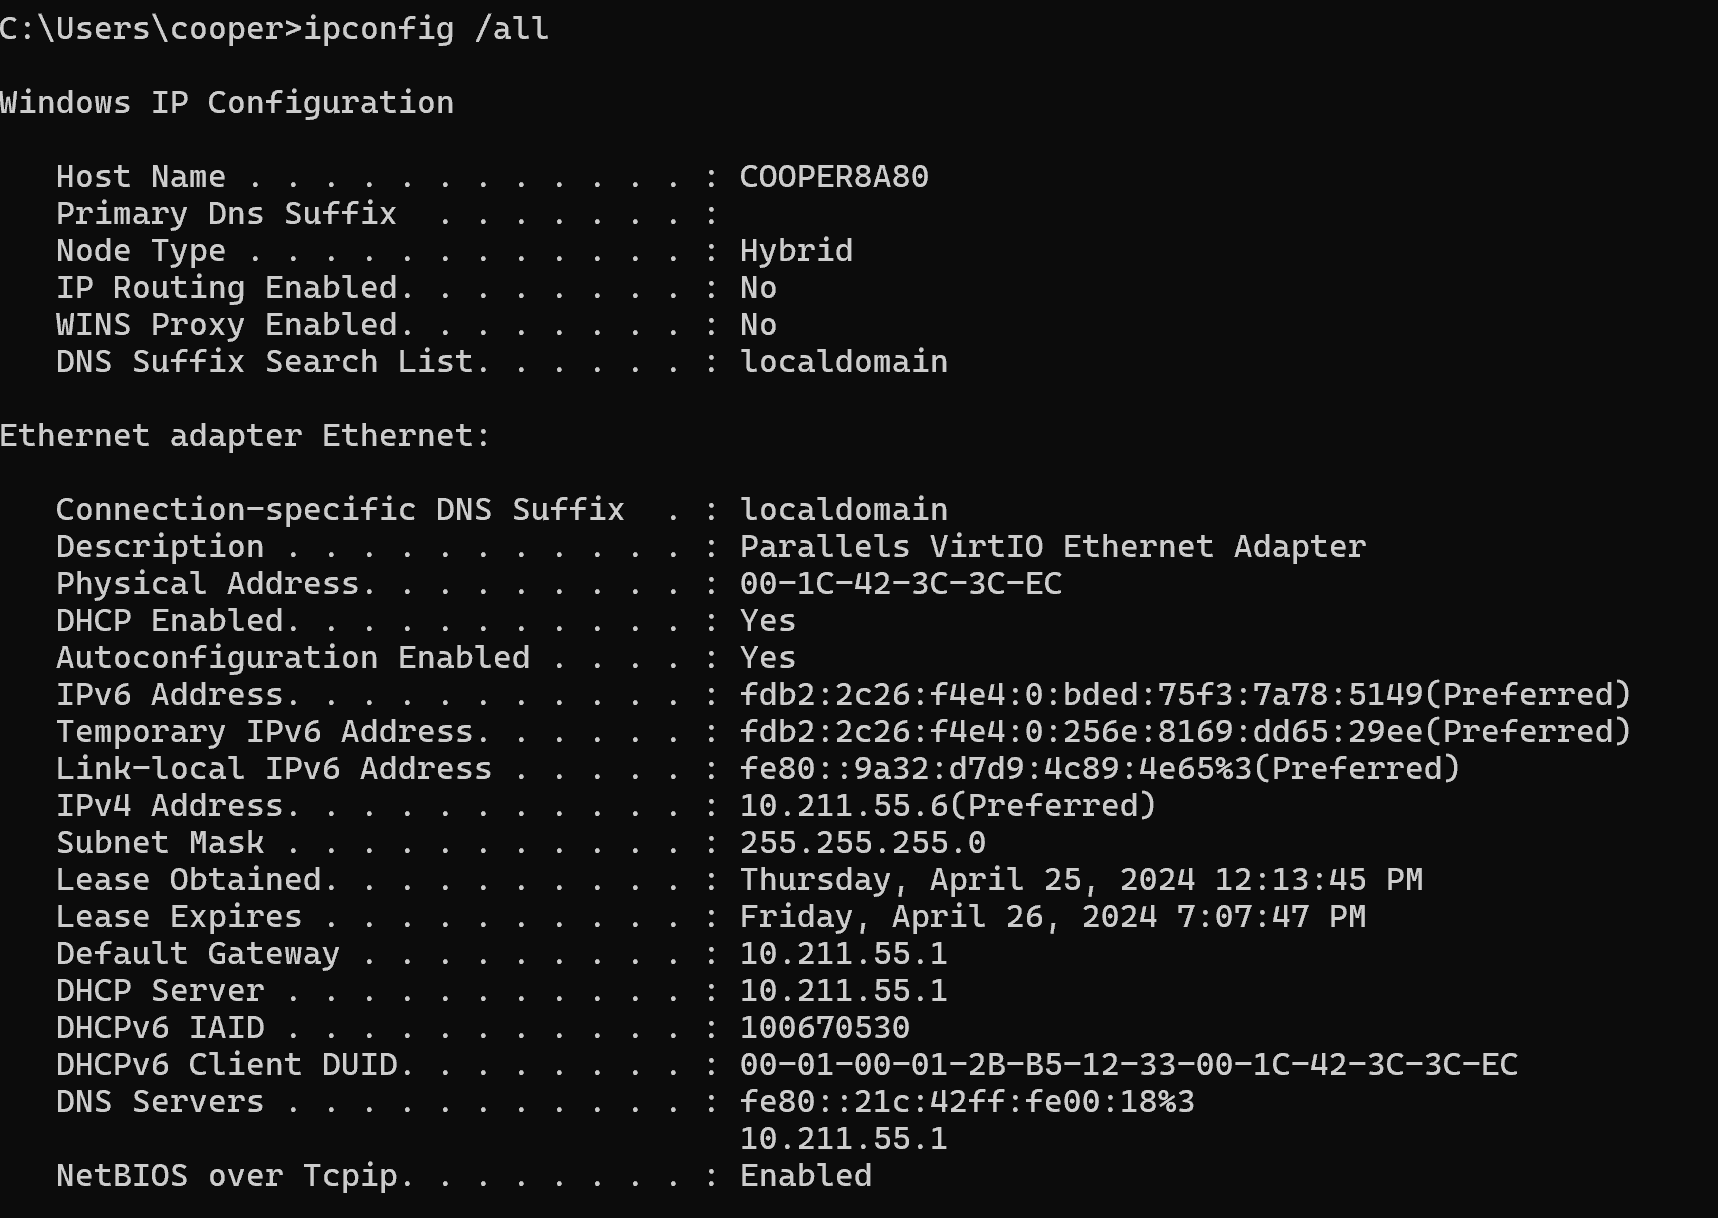Click the typed ipconfig /all command
1718x1218 pixels.
pos(426,28)
